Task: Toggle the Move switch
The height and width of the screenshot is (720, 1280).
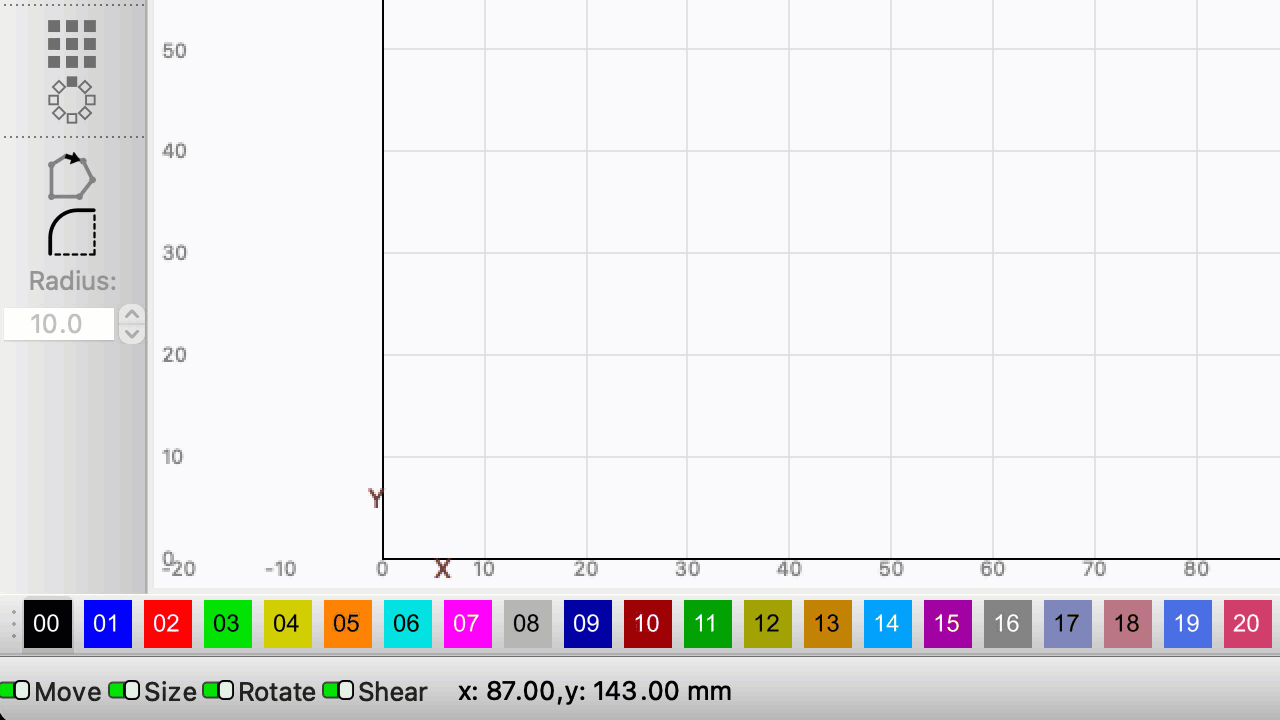Action: [x=15, y=690]
